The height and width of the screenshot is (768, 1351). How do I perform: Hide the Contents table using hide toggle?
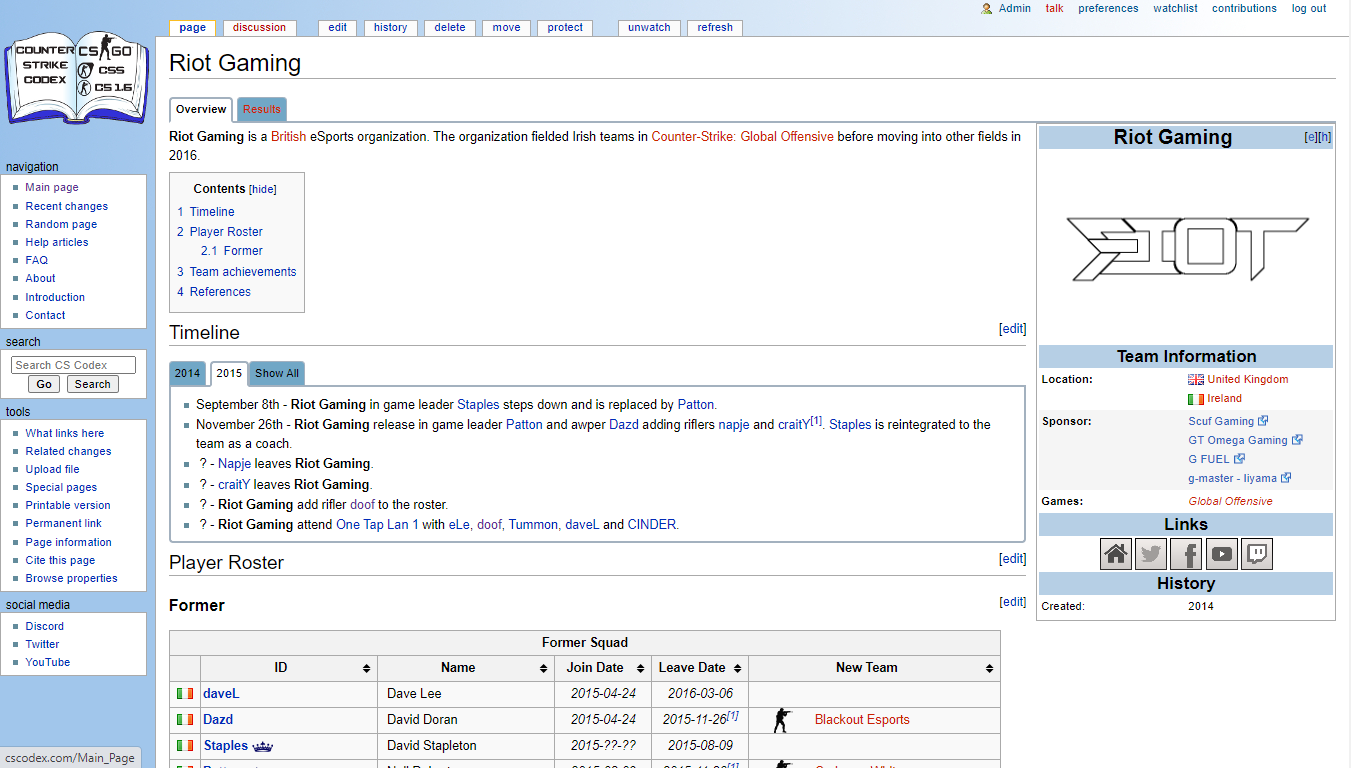262,190
